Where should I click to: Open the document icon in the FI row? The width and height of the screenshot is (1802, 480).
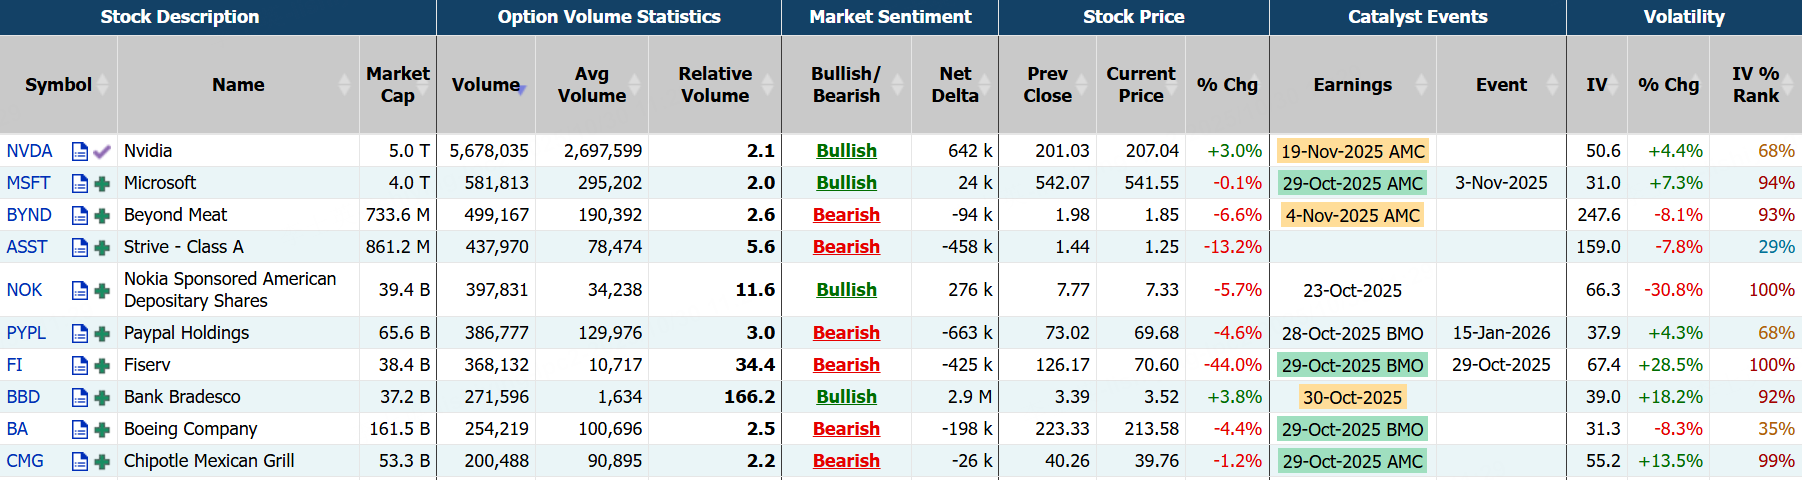click(80, 365)
